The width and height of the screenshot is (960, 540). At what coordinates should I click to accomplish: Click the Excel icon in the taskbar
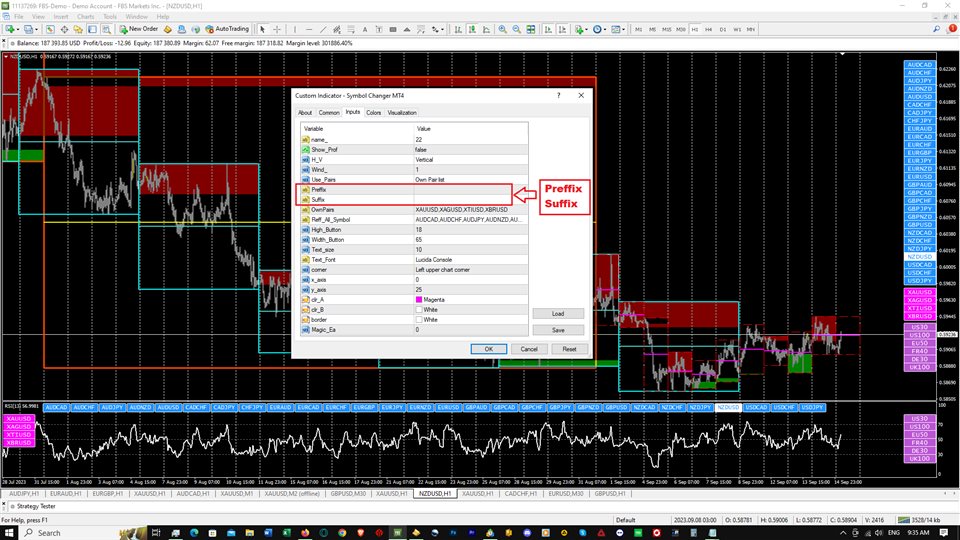click(x=286, y=533)
